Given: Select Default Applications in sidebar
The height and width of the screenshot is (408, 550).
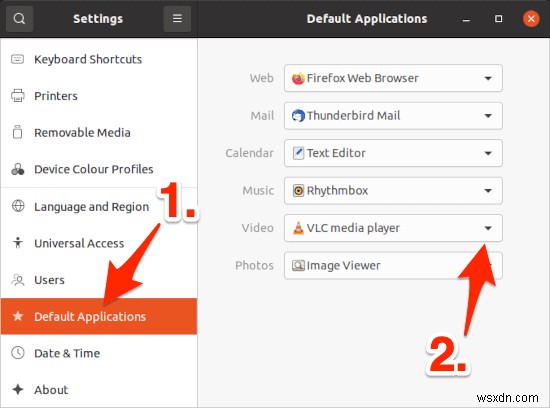Looking at the screenshot, I should click(x=99, y=316).
